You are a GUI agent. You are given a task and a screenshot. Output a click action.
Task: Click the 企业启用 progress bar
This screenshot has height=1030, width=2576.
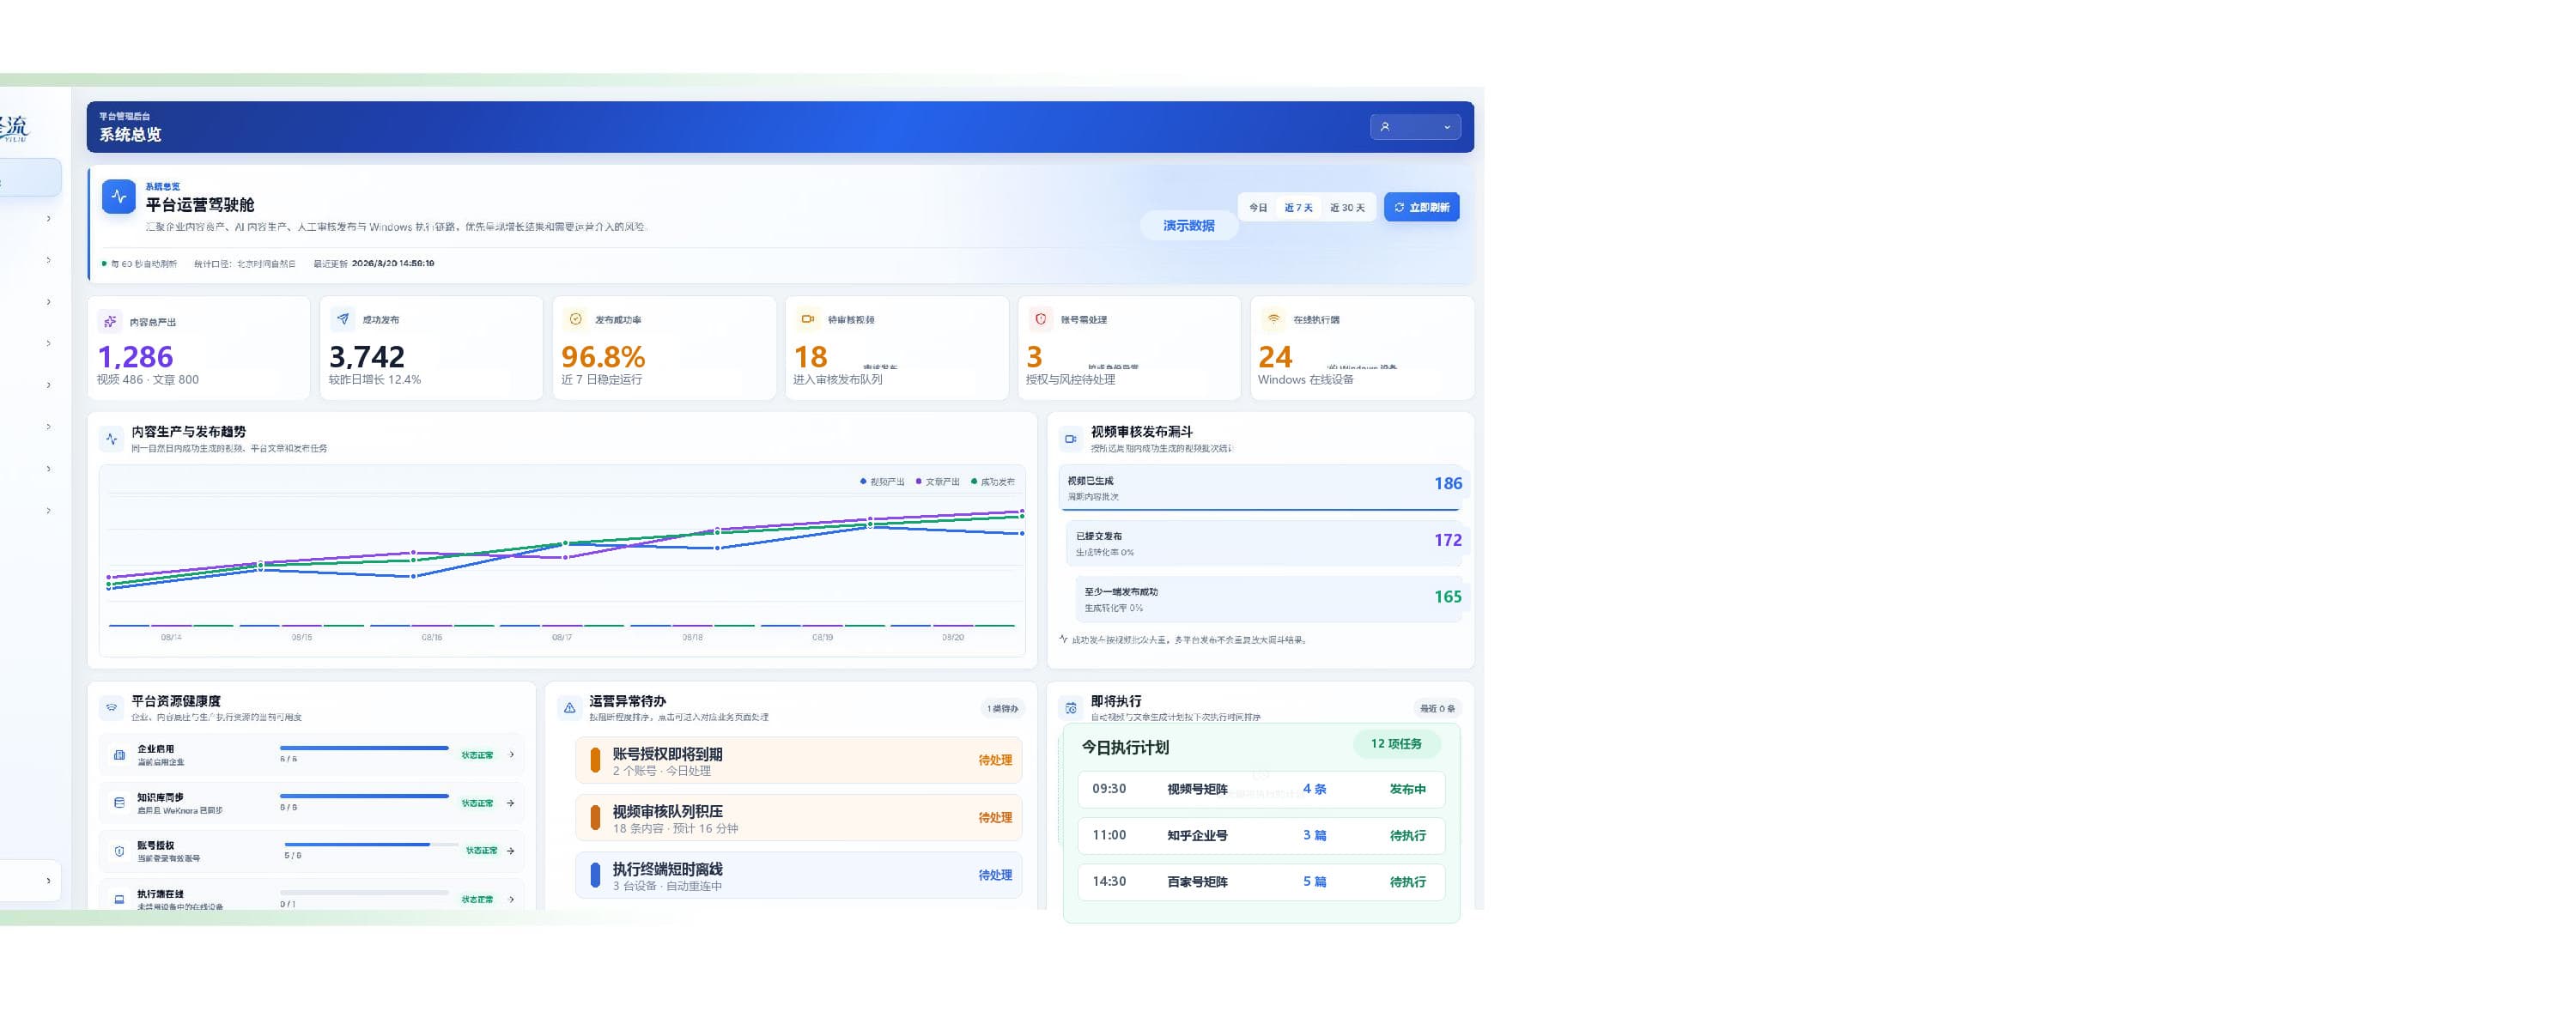(x=364, y=748)
